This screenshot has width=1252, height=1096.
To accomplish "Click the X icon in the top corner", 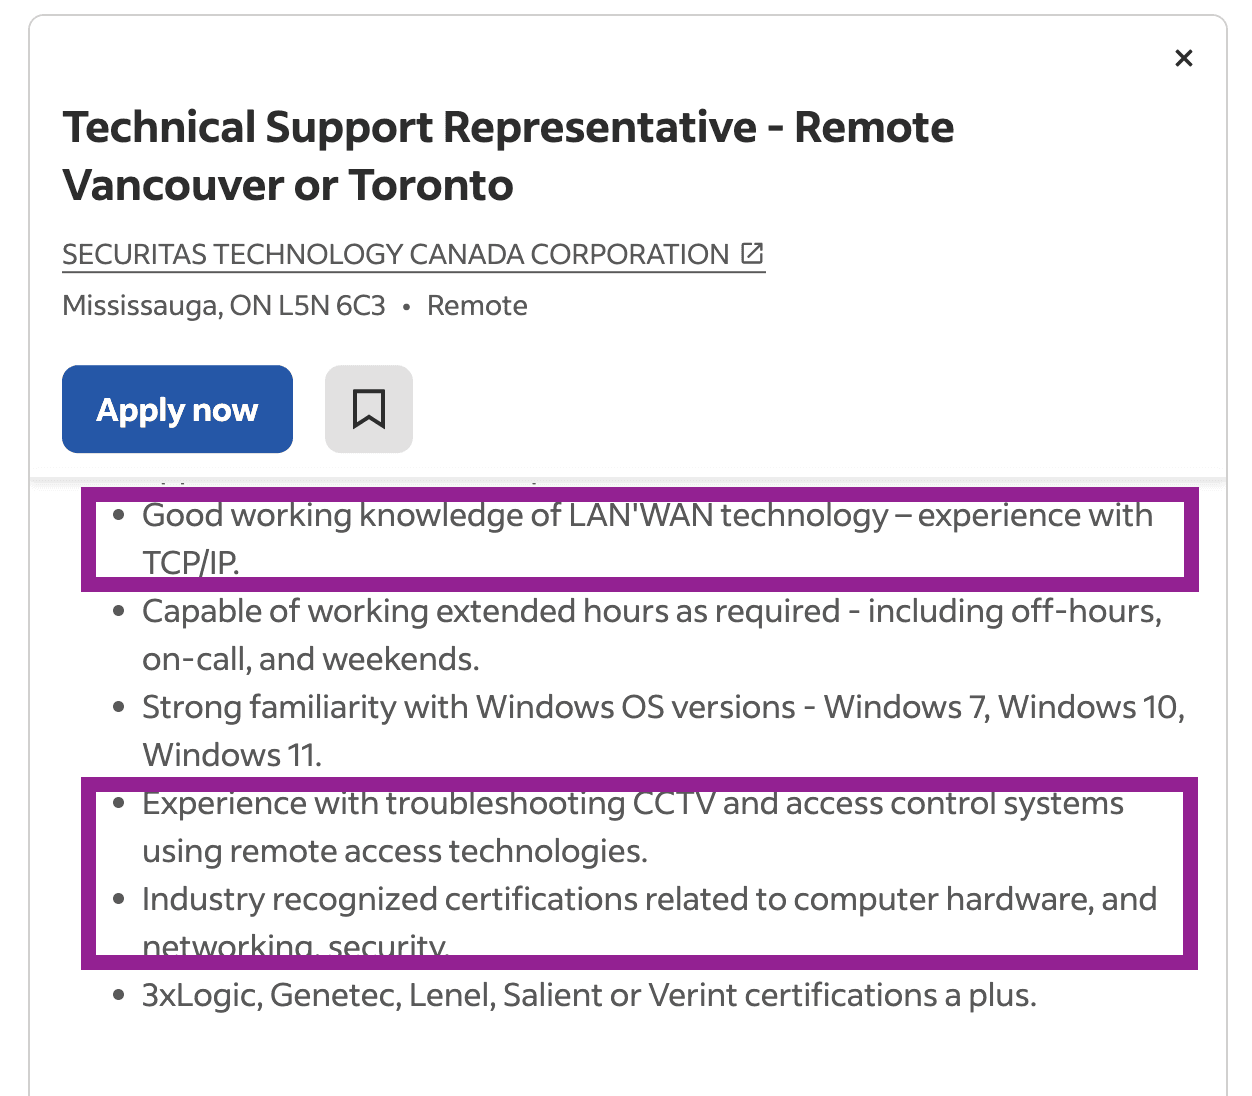I will click(1183, 57).
